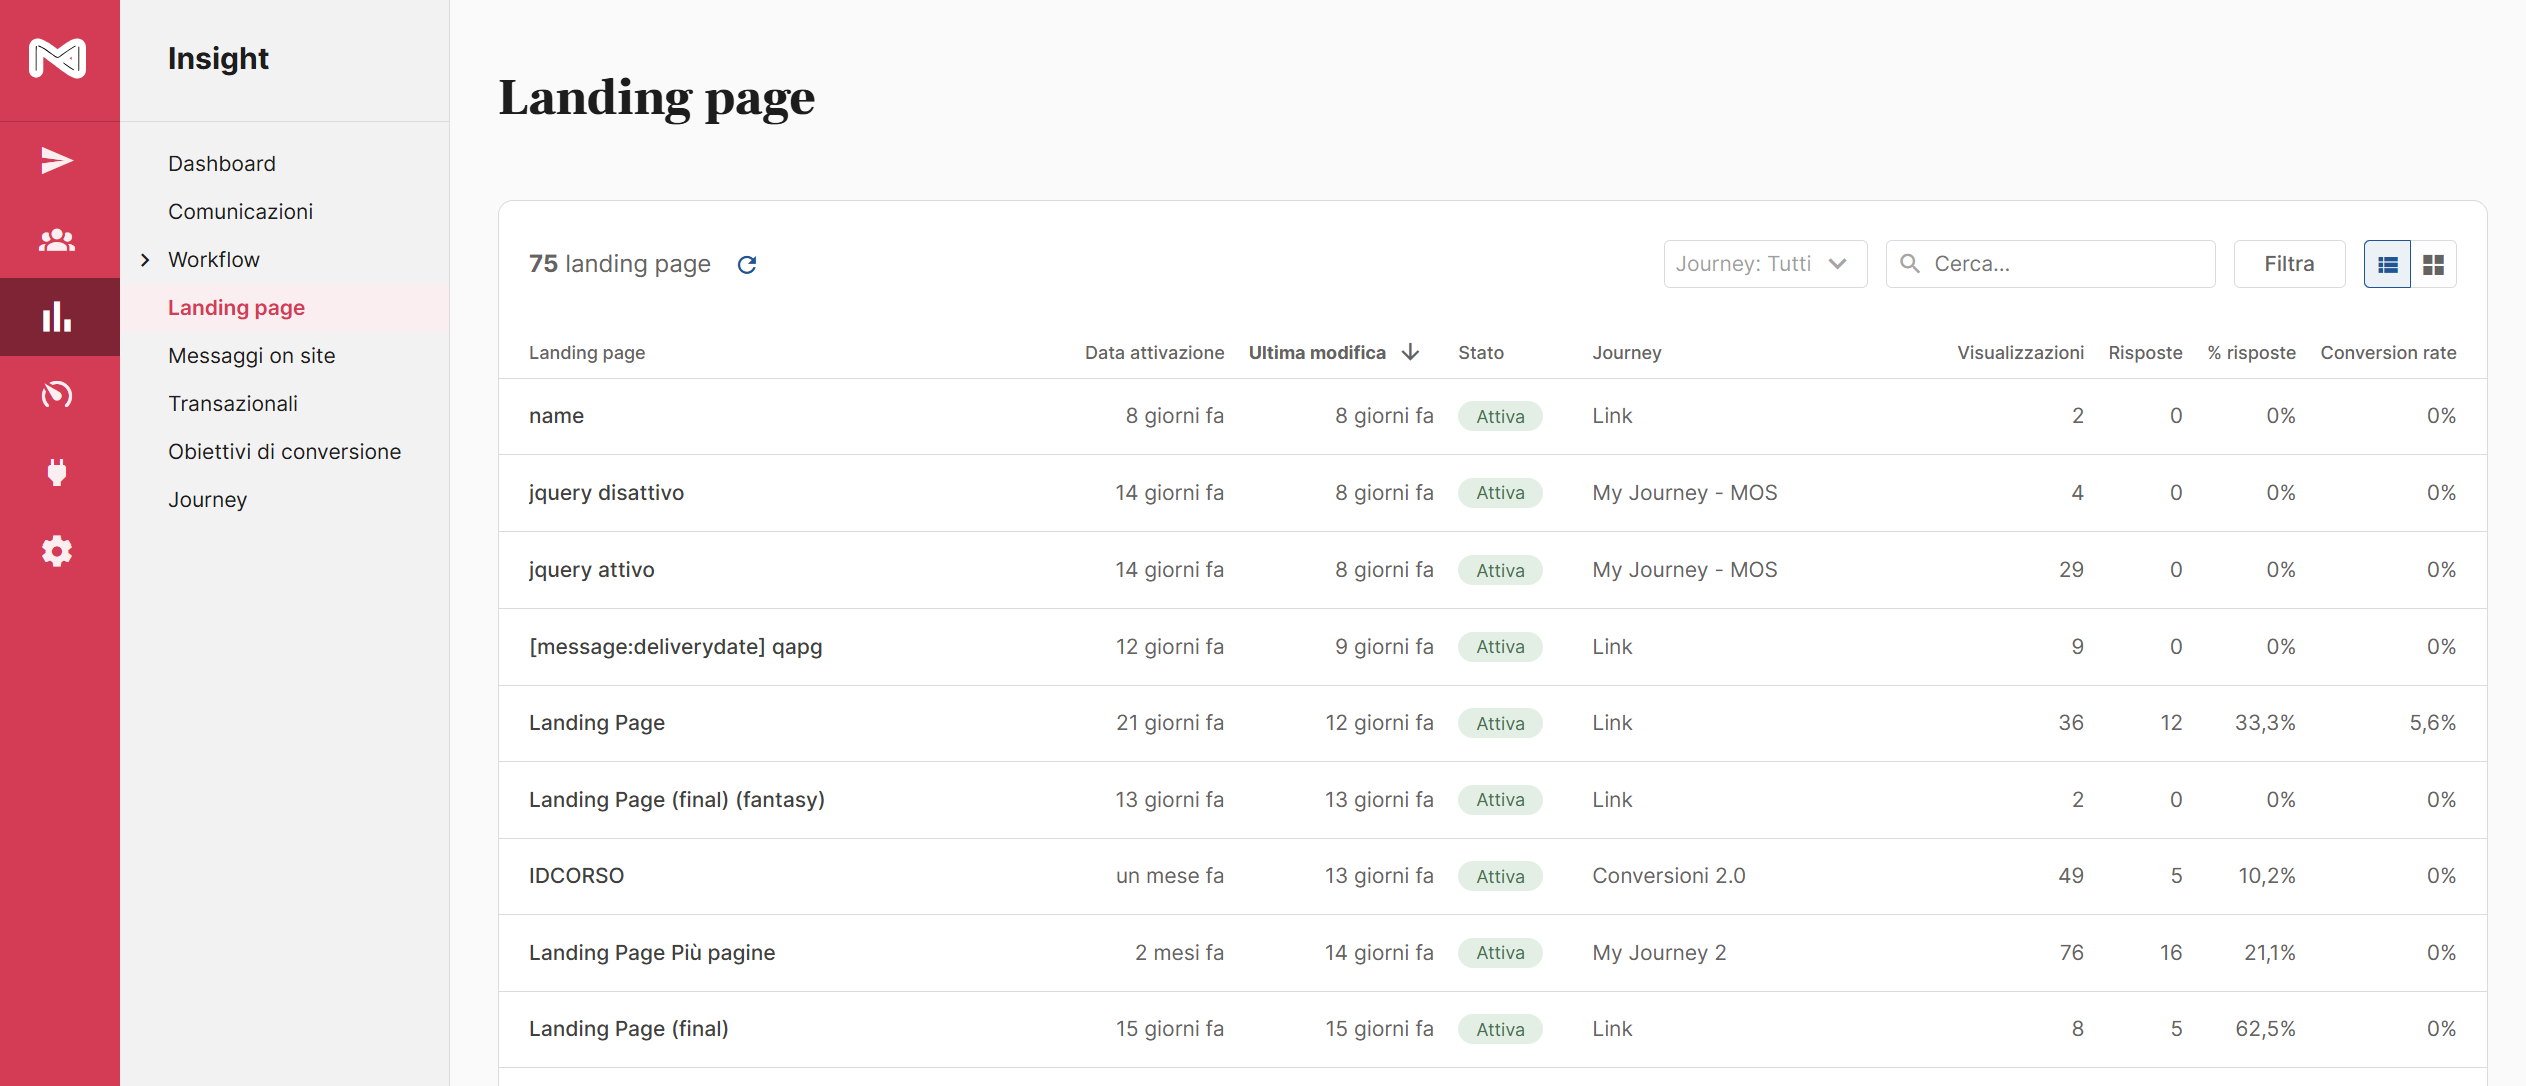Open the plug integrations icon
Image resolution: width=2526 pixels, height=1086 pixels.
pos(57,472)
